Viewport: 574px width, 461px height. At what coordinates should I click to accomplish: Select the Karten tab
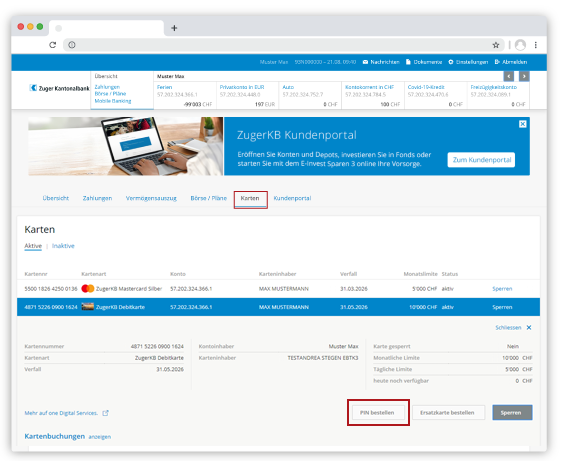pos(250,198)
